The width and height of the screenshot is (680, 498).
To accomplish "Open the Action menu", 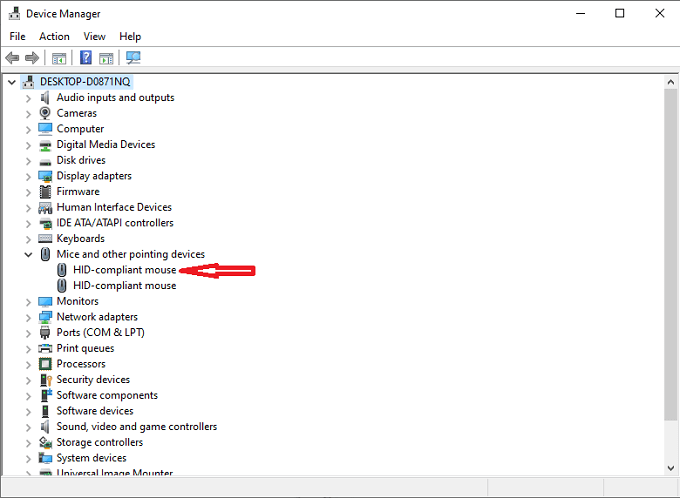I will coord(54,36).
